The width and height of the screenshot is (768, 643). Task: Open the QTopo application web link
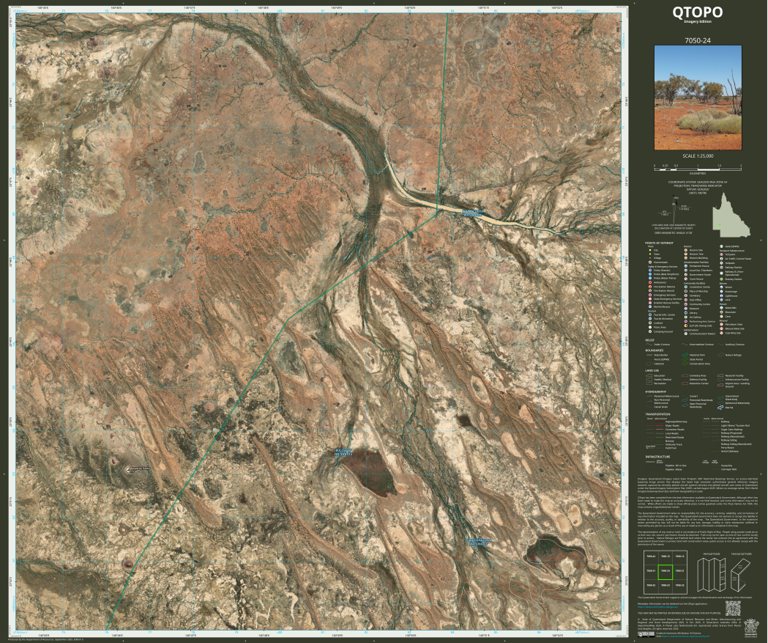tap(658, 607)
